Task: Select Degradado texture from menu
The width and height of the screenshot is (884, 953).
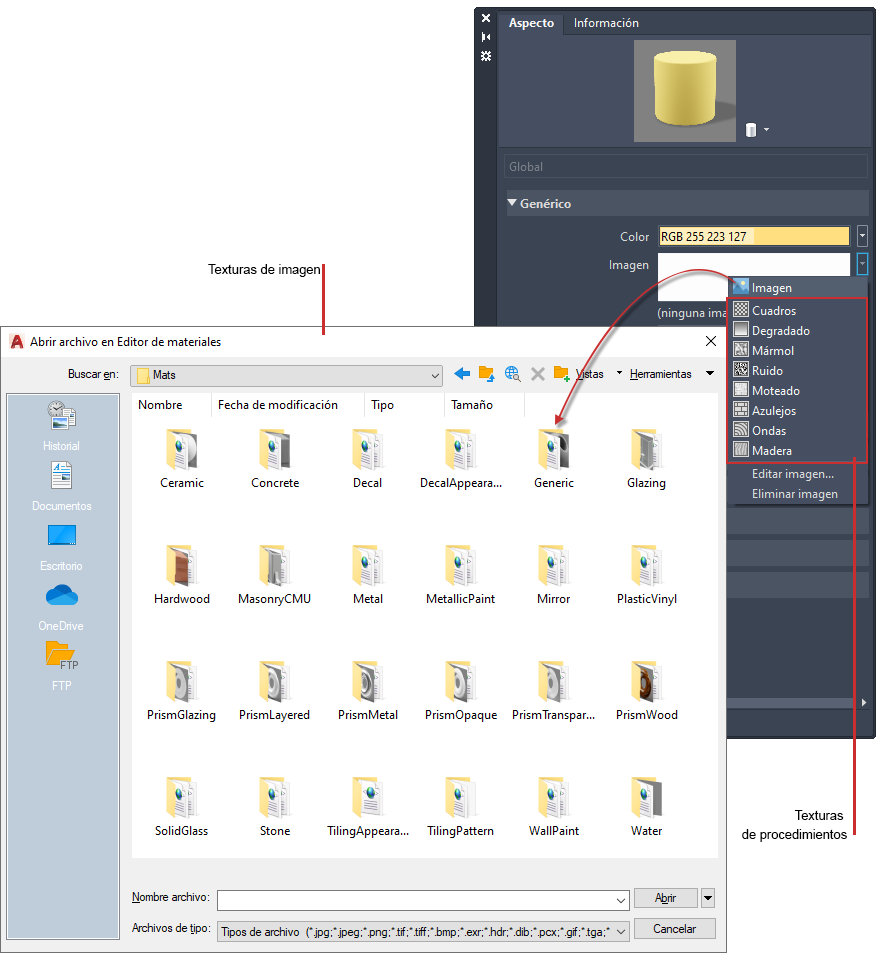Action: [x=798, y=331]
